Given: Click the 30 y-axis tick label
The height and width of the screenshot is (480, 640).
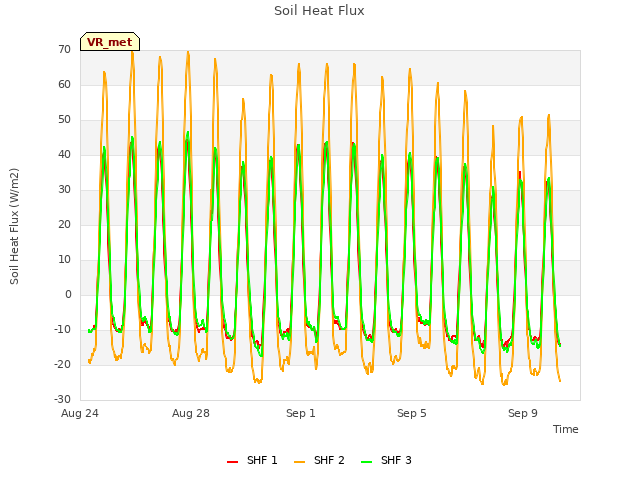Looking at the screenshot, I should pos(64,189).
